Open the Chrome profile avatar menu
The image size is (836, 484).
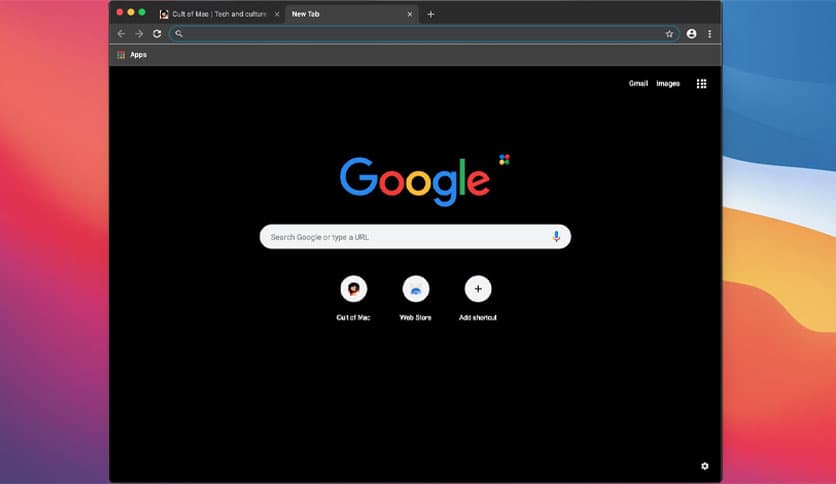click(x=692, y=34)
